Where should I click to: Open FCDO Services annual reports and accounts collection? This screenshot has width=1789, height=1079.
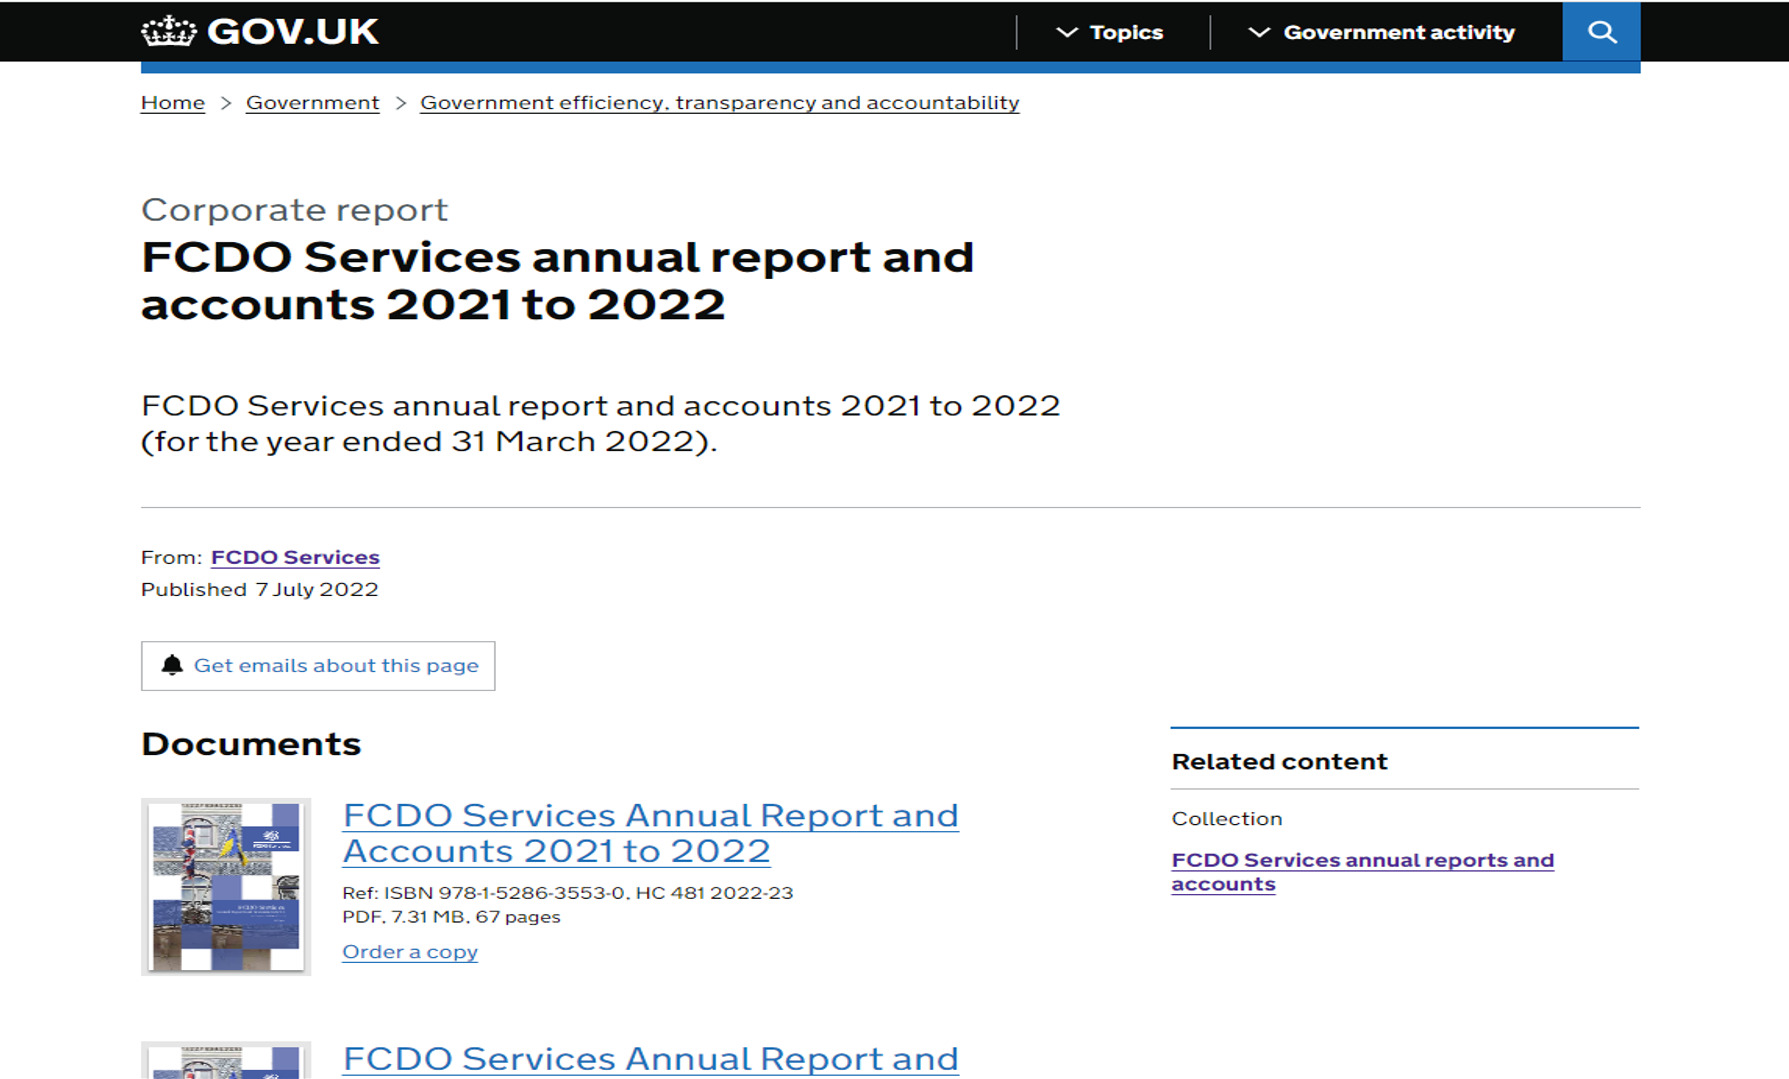(1362, 871)
